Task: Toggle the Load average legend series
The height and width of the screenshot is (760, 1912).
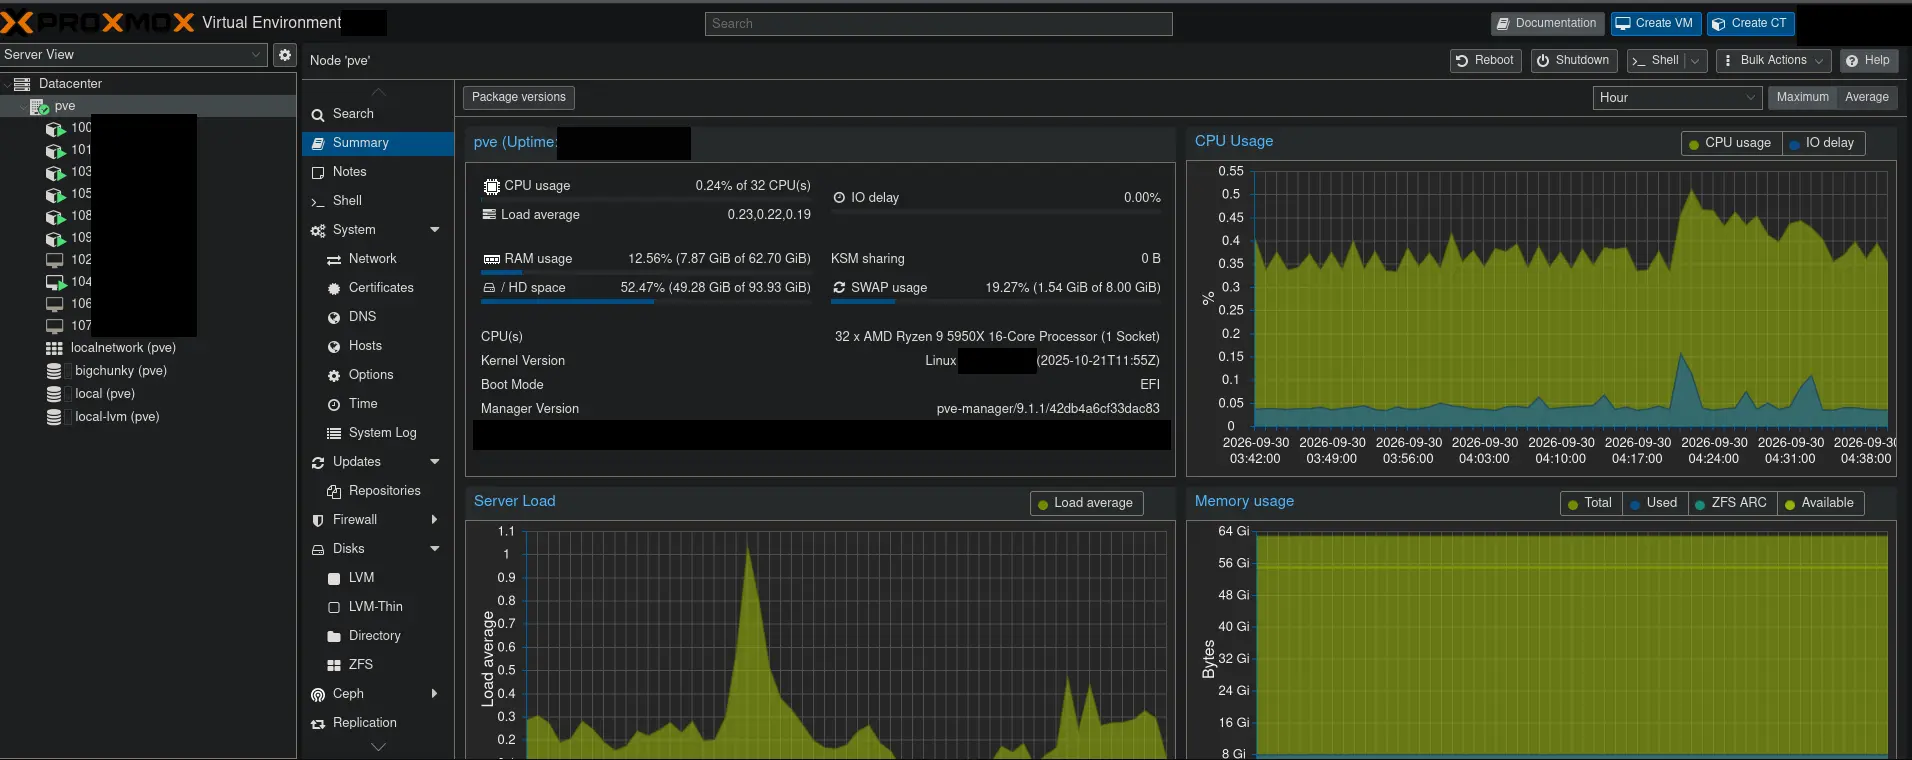Action: 1086,503
